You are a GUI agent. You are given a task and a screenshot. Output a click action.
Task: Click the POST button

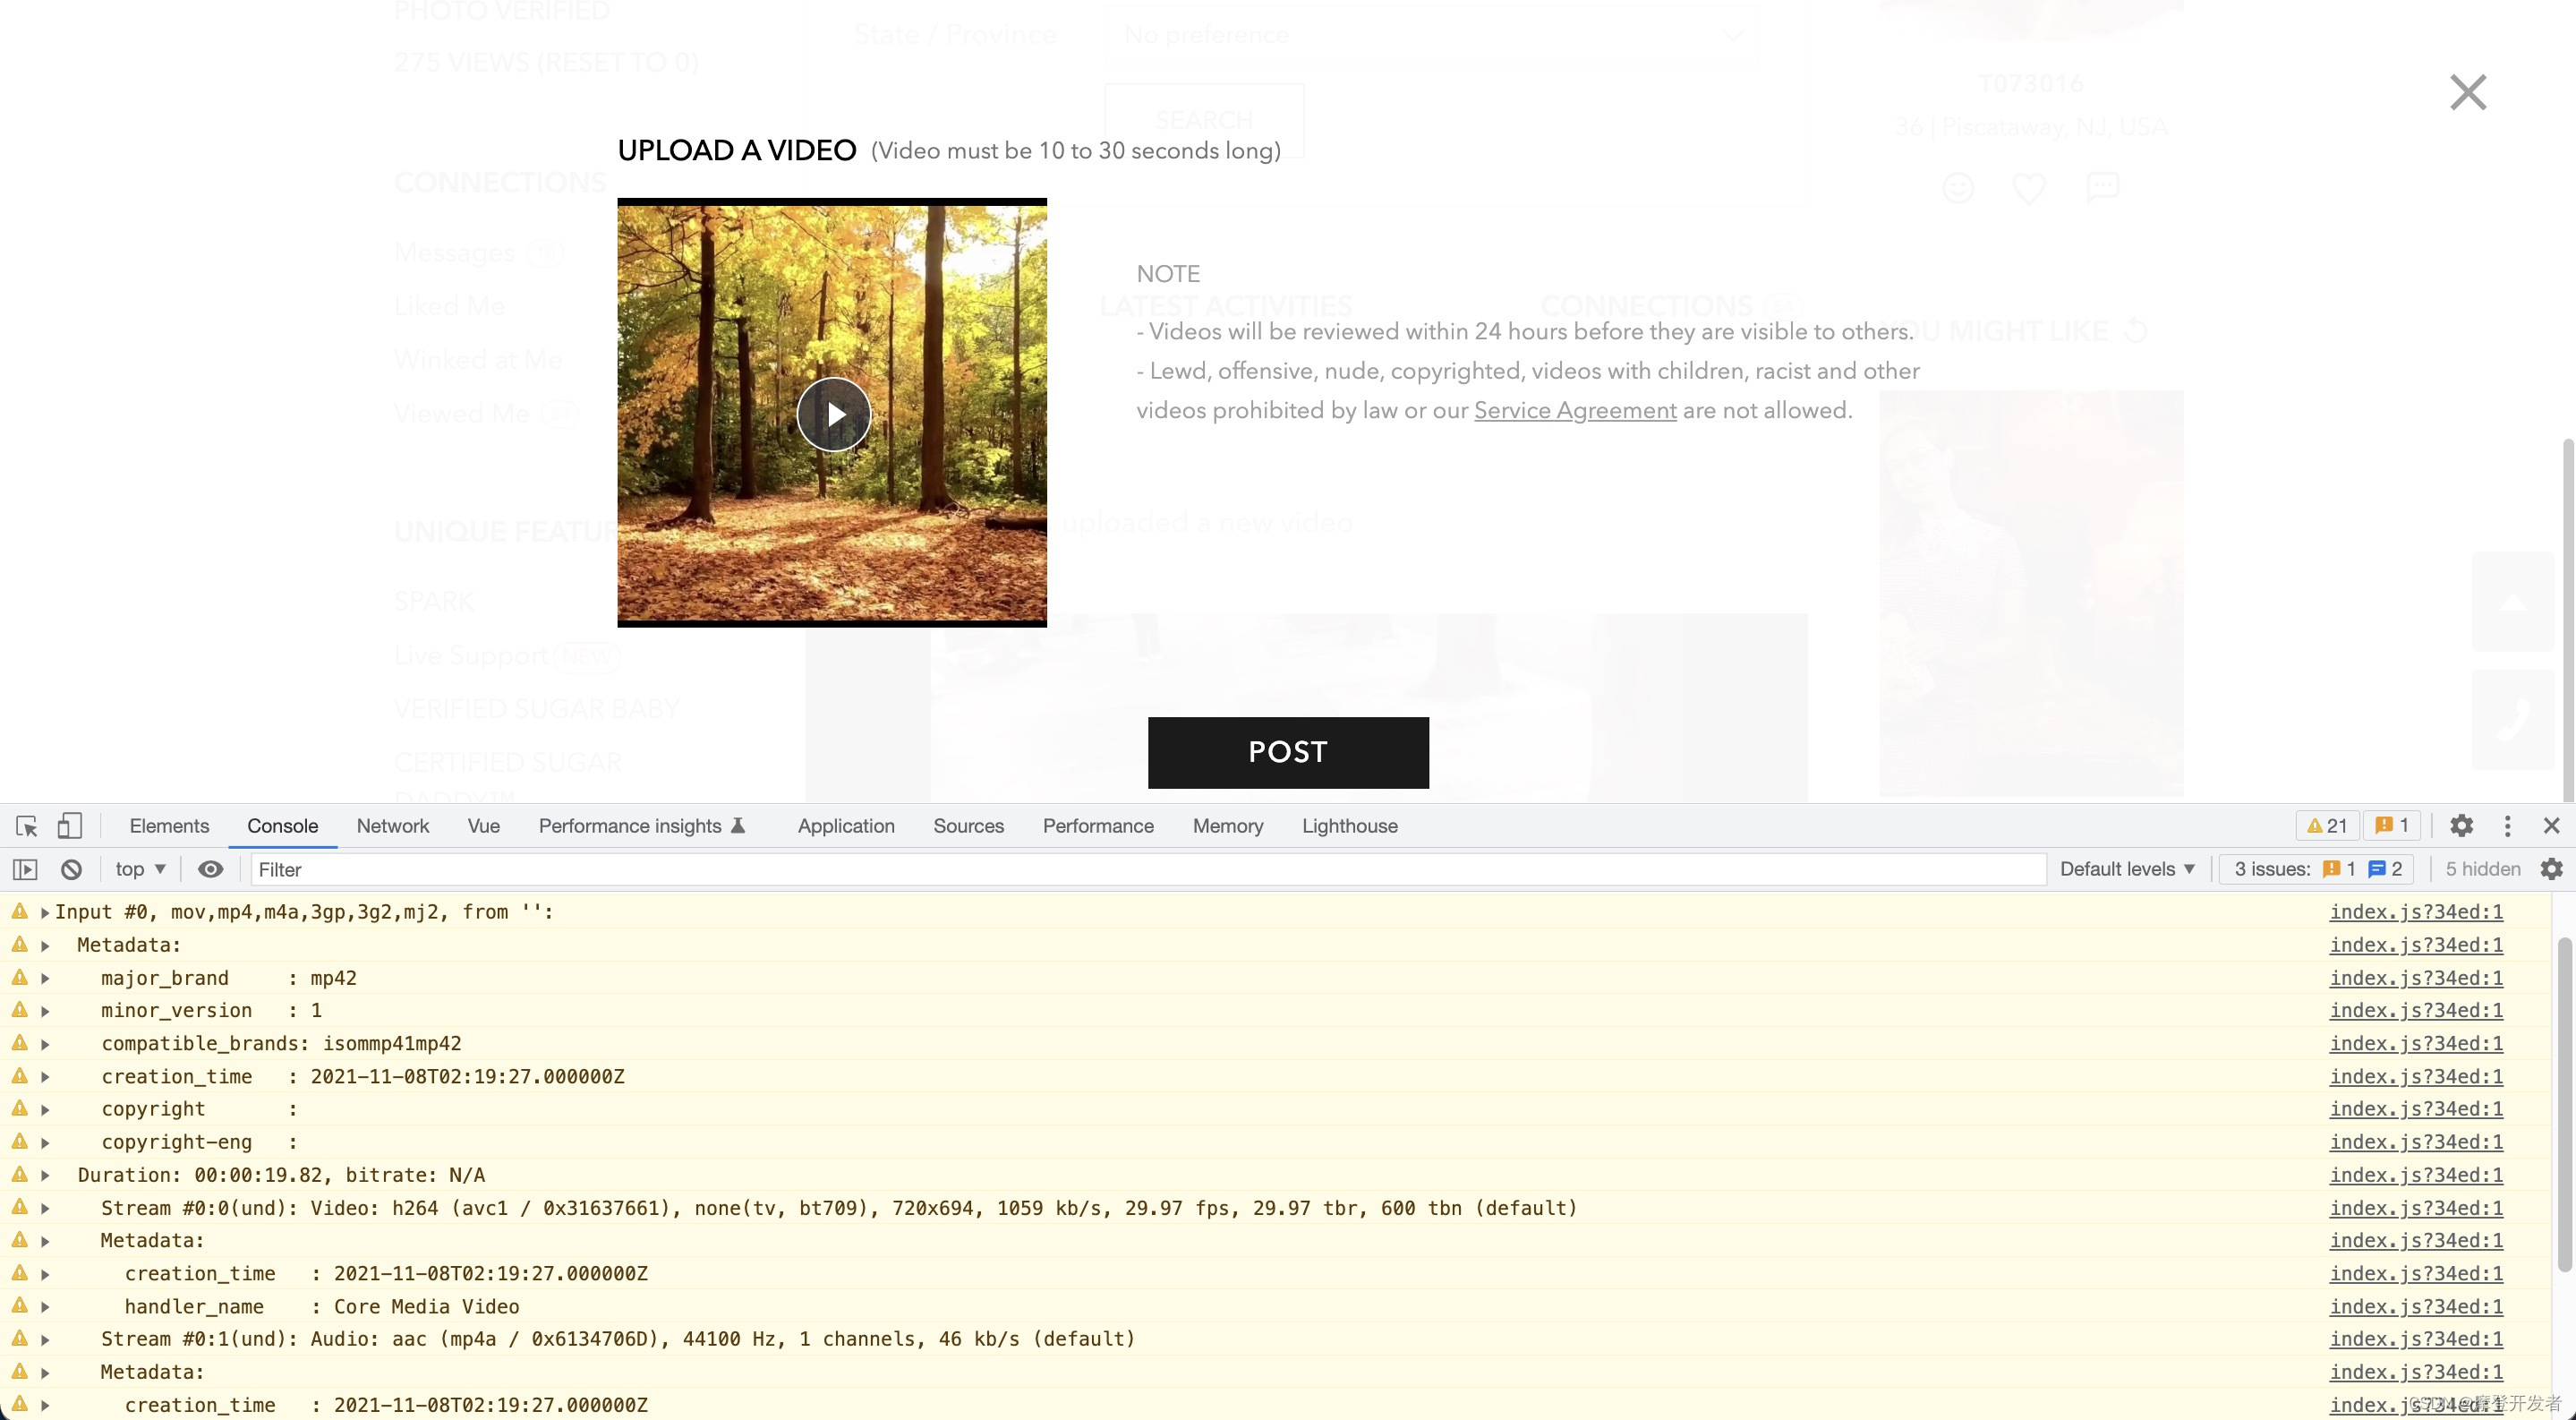tap(1288, 752)
